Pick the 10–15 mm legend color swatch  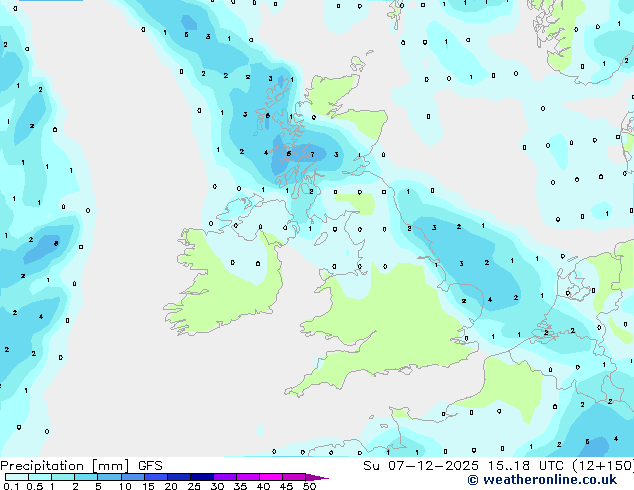[x=132, y=477]
